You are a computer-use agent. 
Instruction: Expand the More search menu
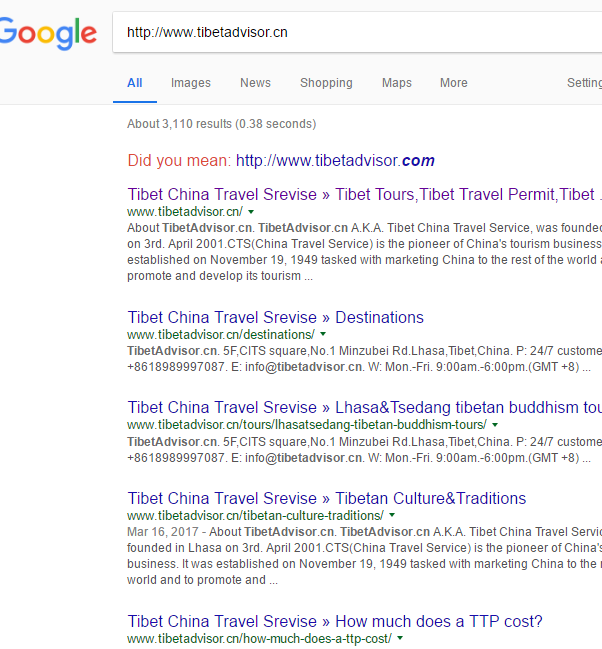tap(454, 83)
